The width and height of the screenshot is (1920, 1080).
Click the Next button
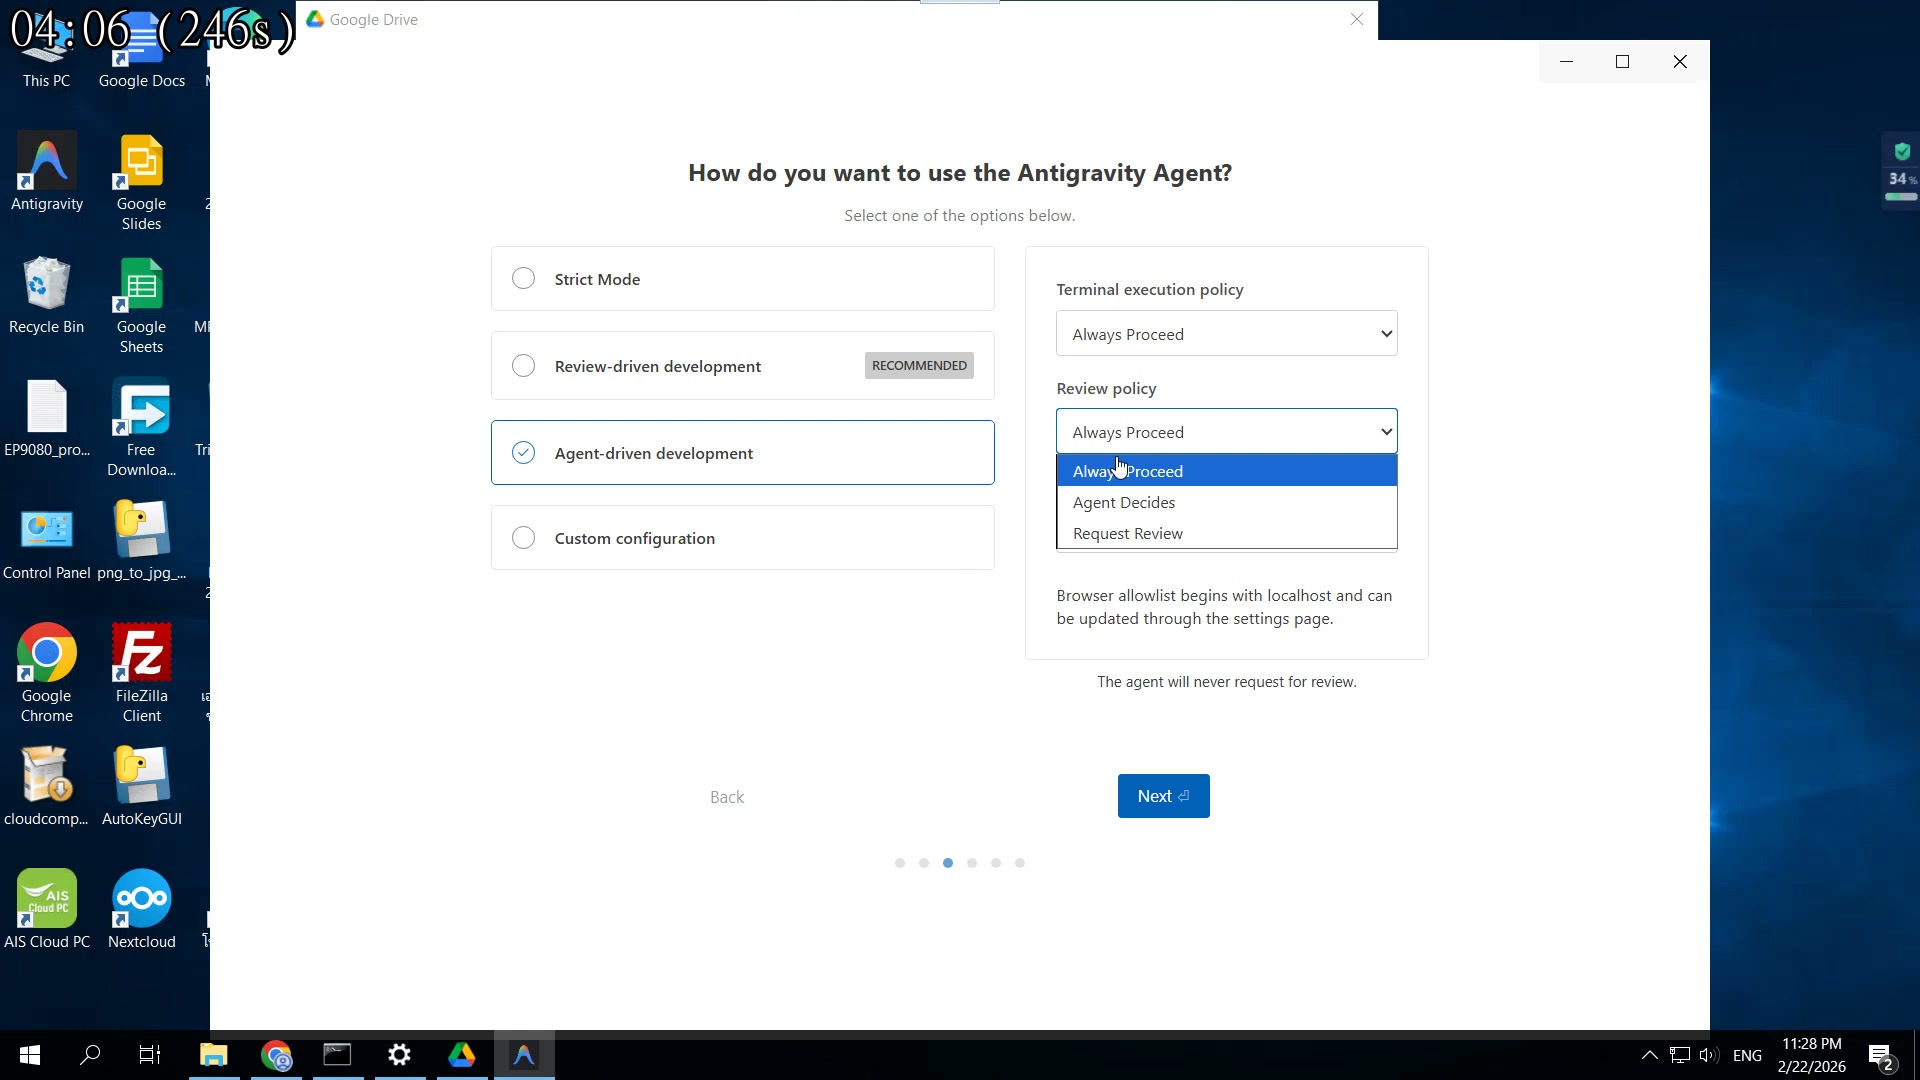pos(1163,796)
